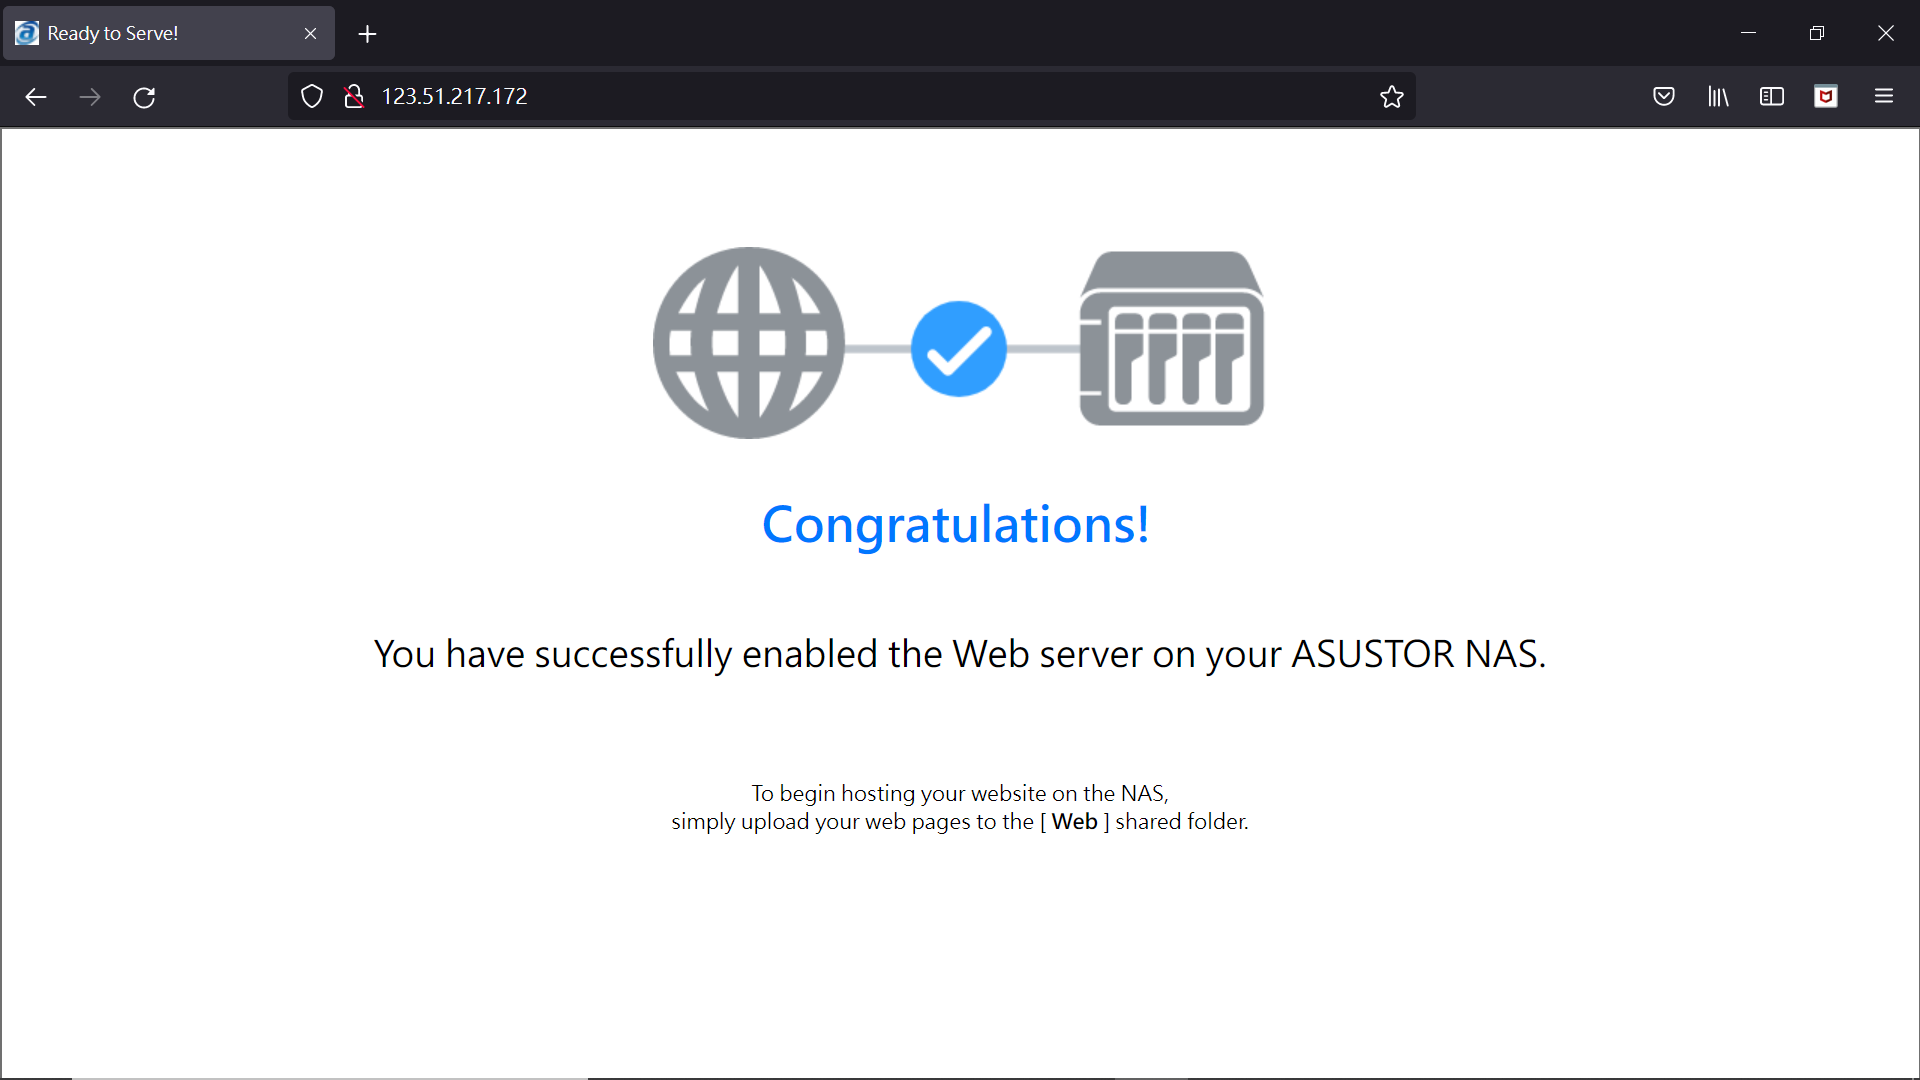Screen dimensions: 1920x1080
Task: Close the Ready to Serve! tab
Action: 310,34
